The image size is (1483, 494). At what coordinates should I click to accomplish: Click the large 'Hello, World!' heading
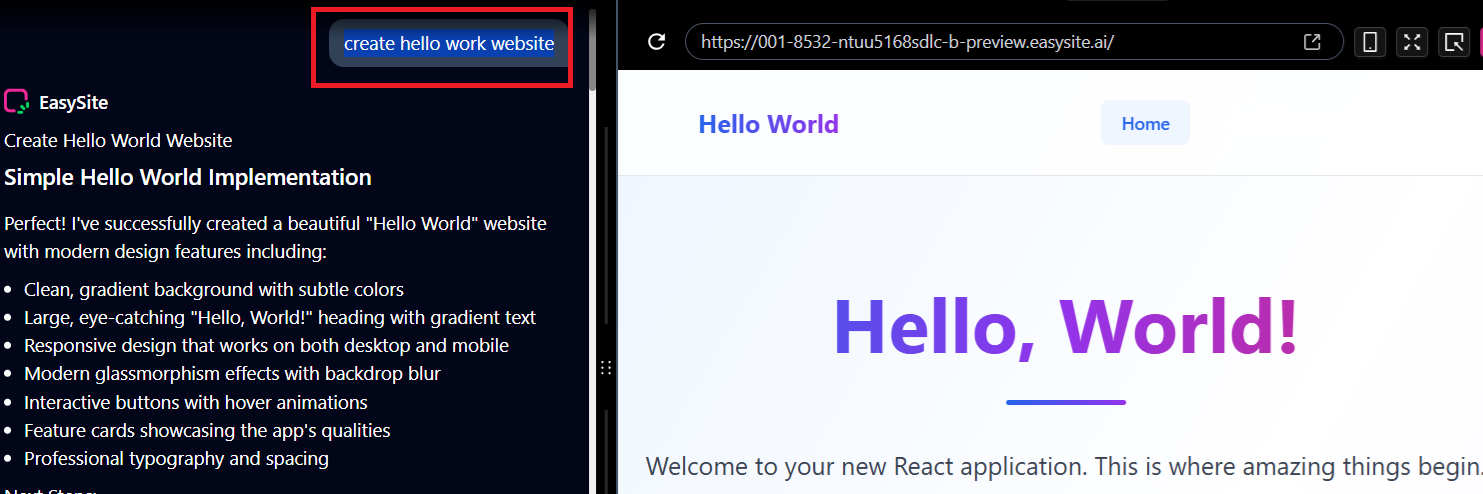click(1065, 325)
